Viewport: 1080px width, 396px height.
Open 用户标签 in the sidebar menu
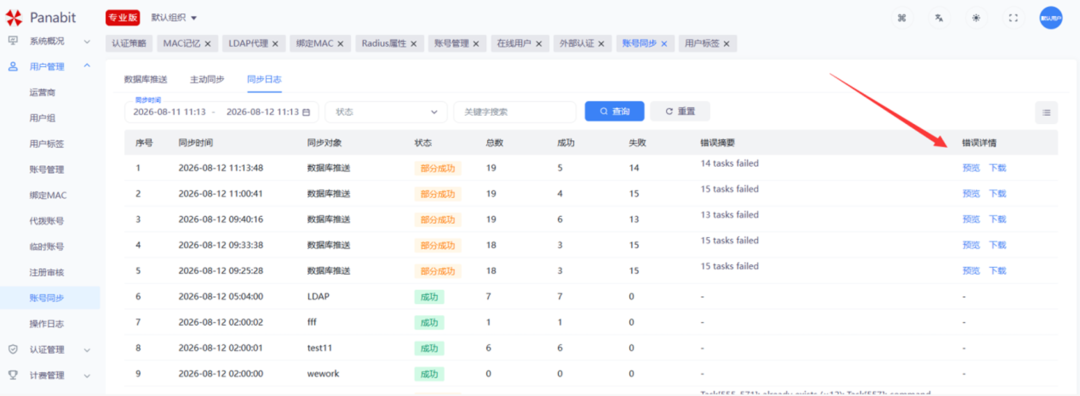point(47,144)
